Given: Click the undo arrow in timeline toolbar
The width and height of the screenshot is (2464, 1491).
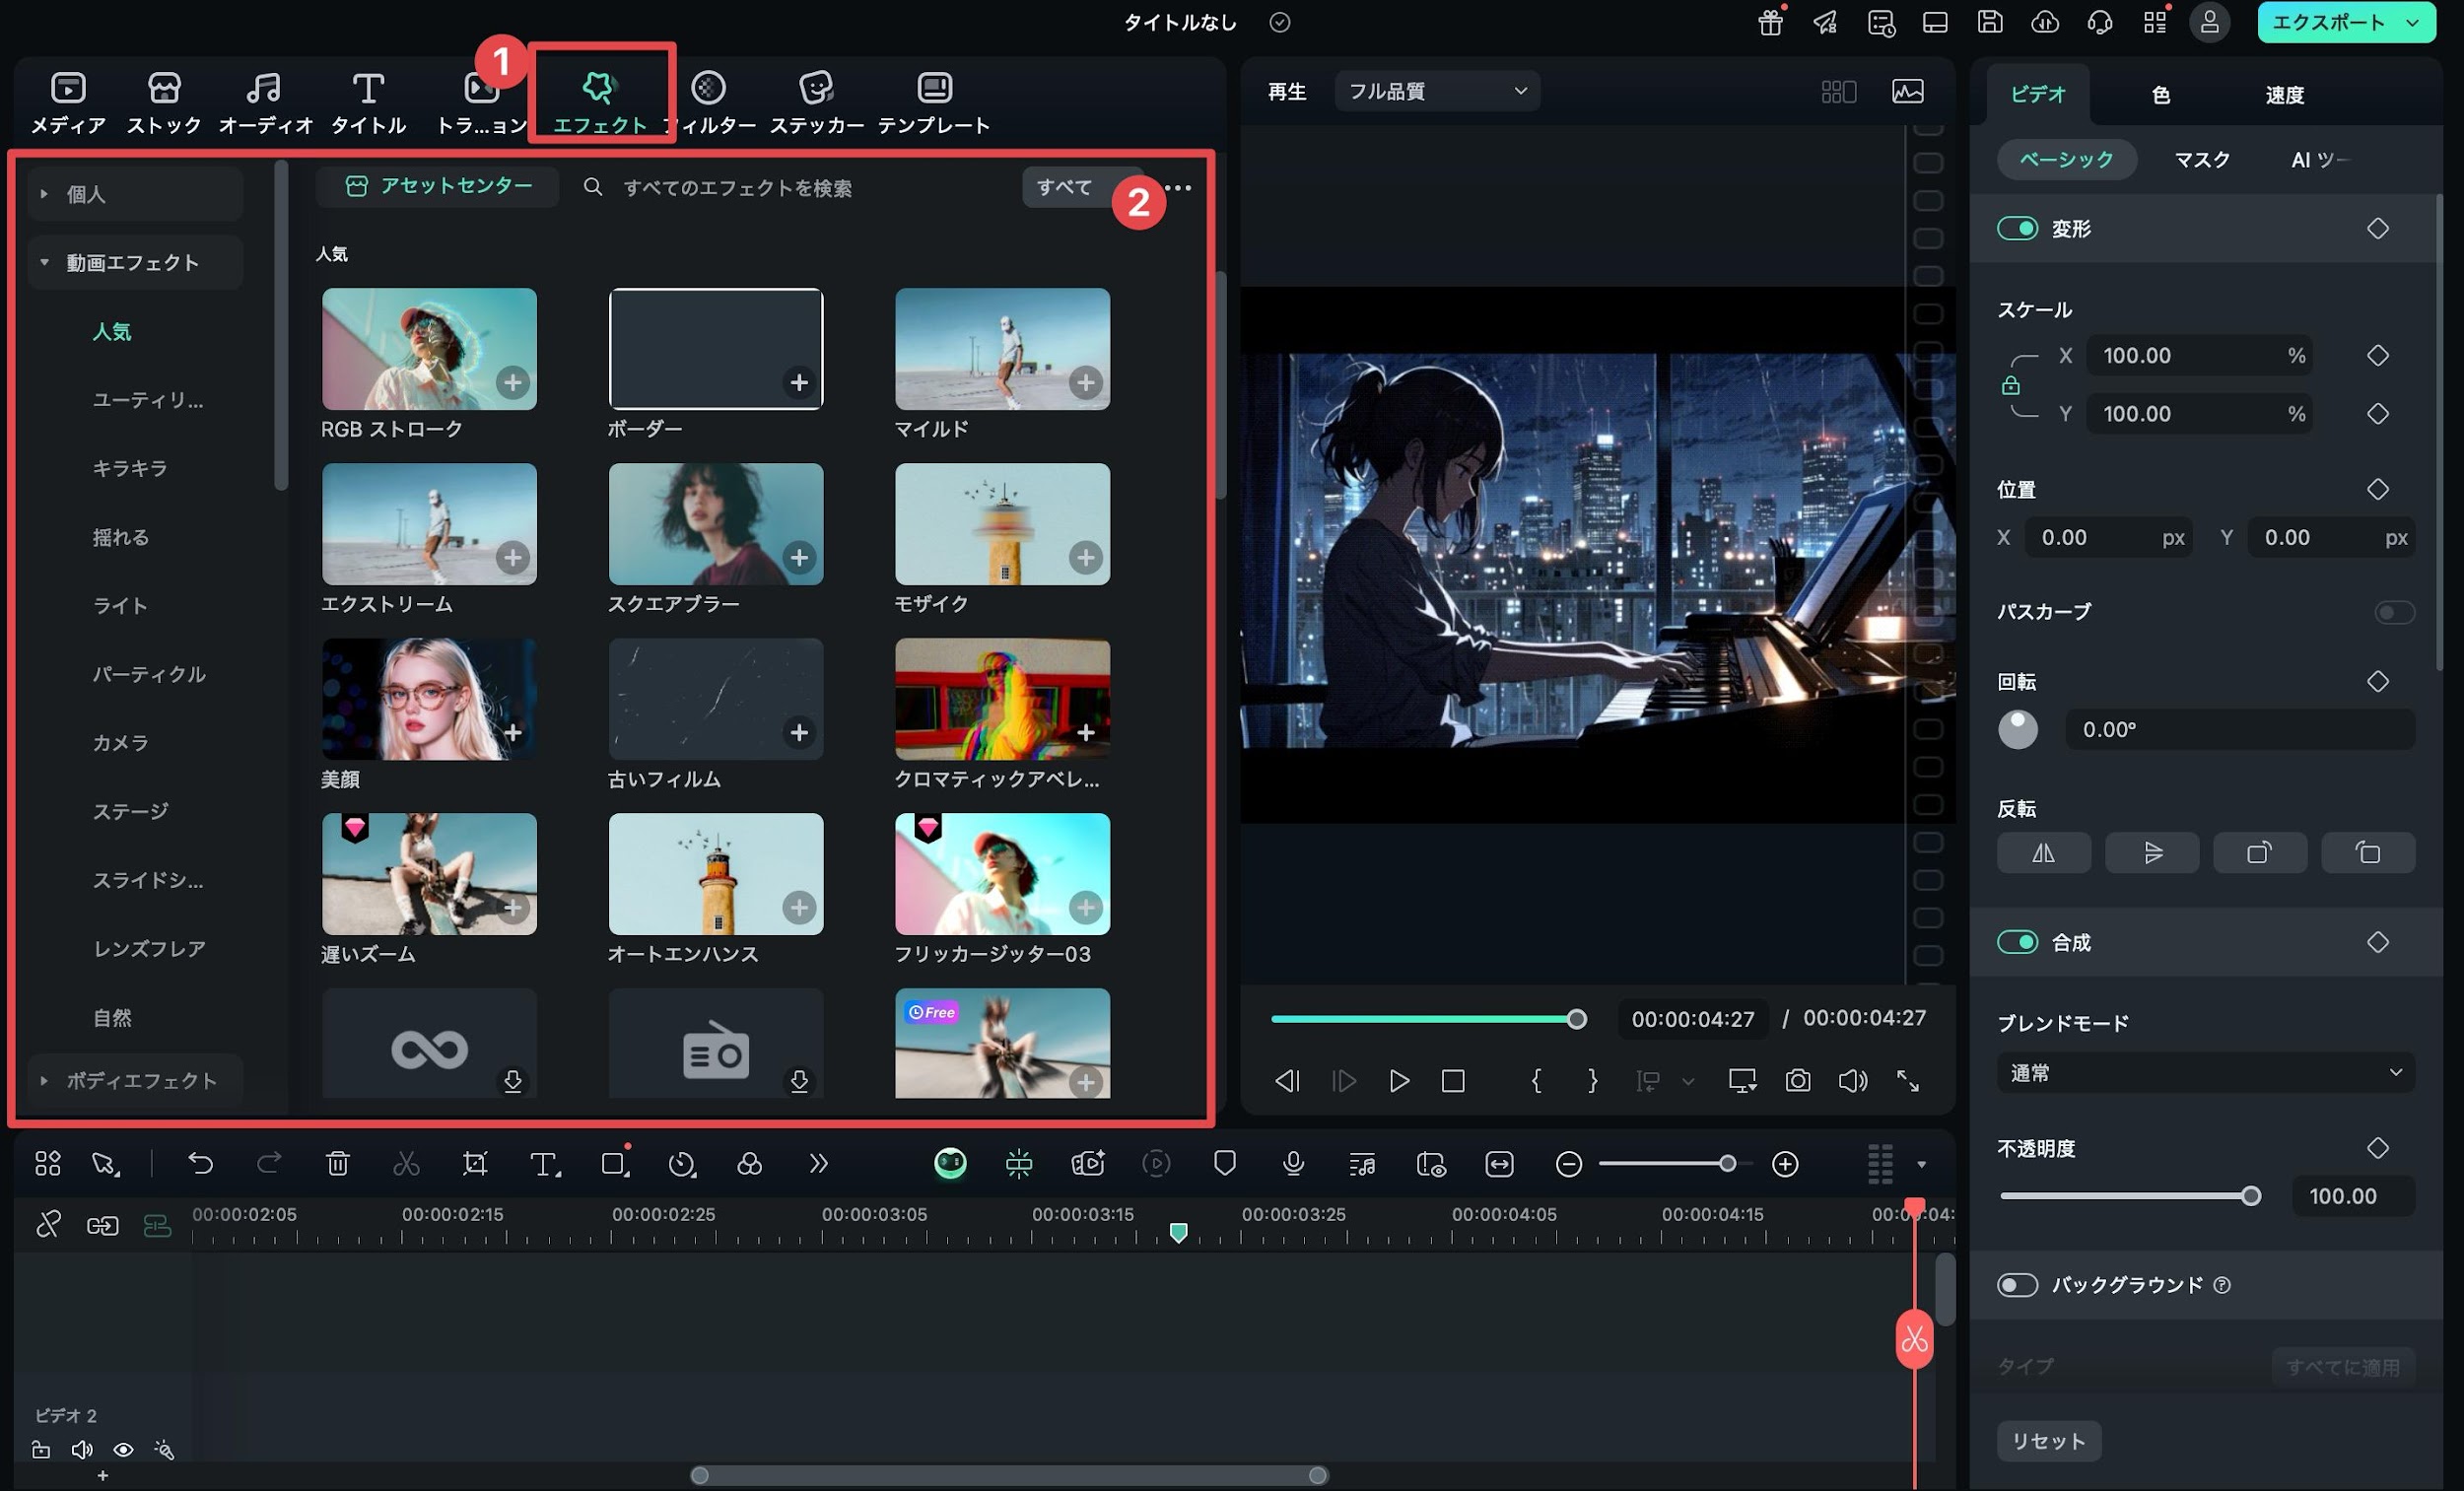Looking at the screenshot, I should click(200, 1163).
